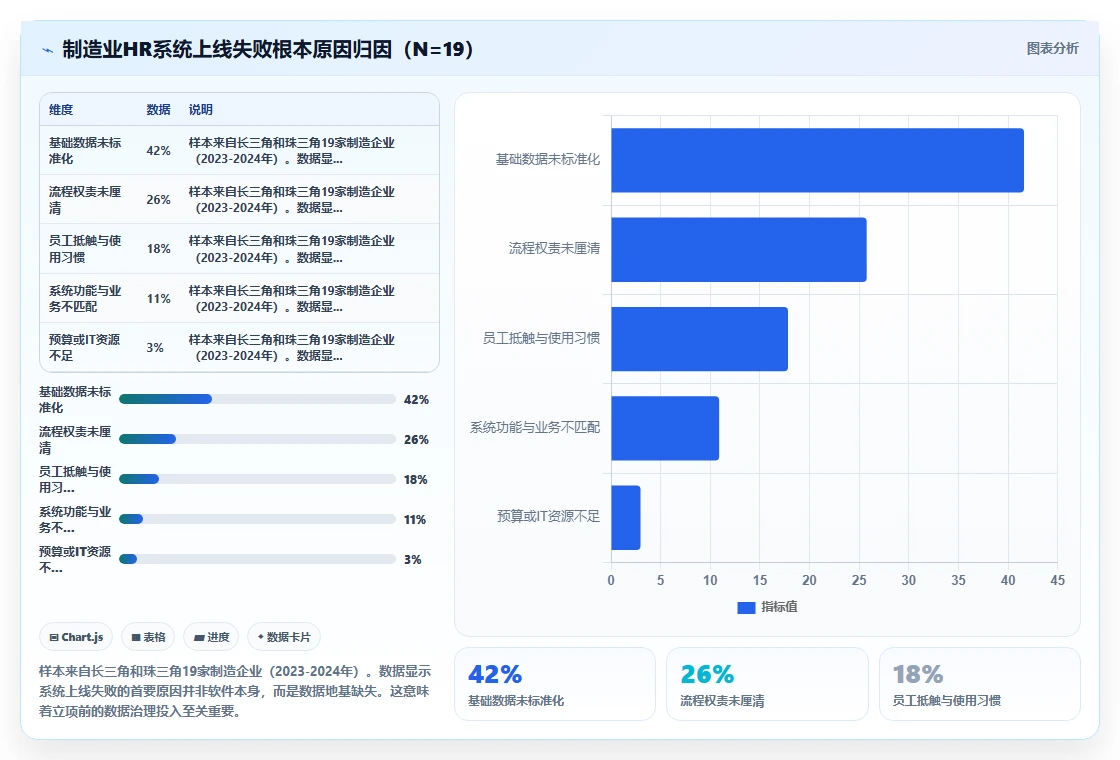The image size is (1120, 760).
Task: Open the 26% 流程权责未厘清 stat card
Action: (x=767, y=684)
